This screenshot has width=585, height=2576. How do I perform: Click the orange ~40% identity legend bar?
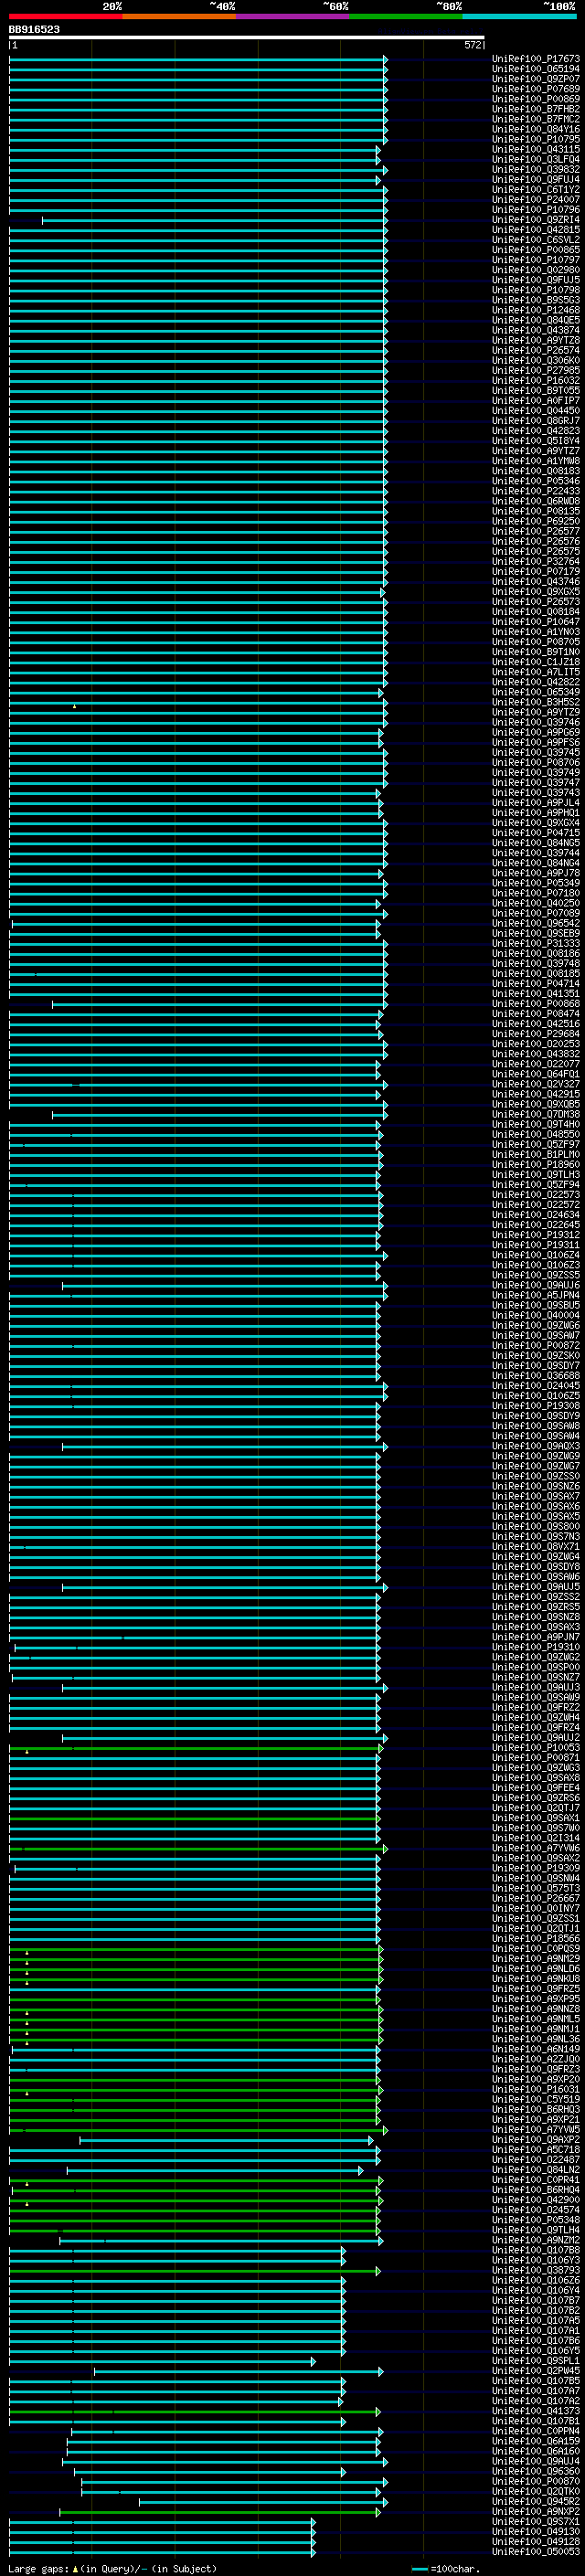[x=179, y=16]
